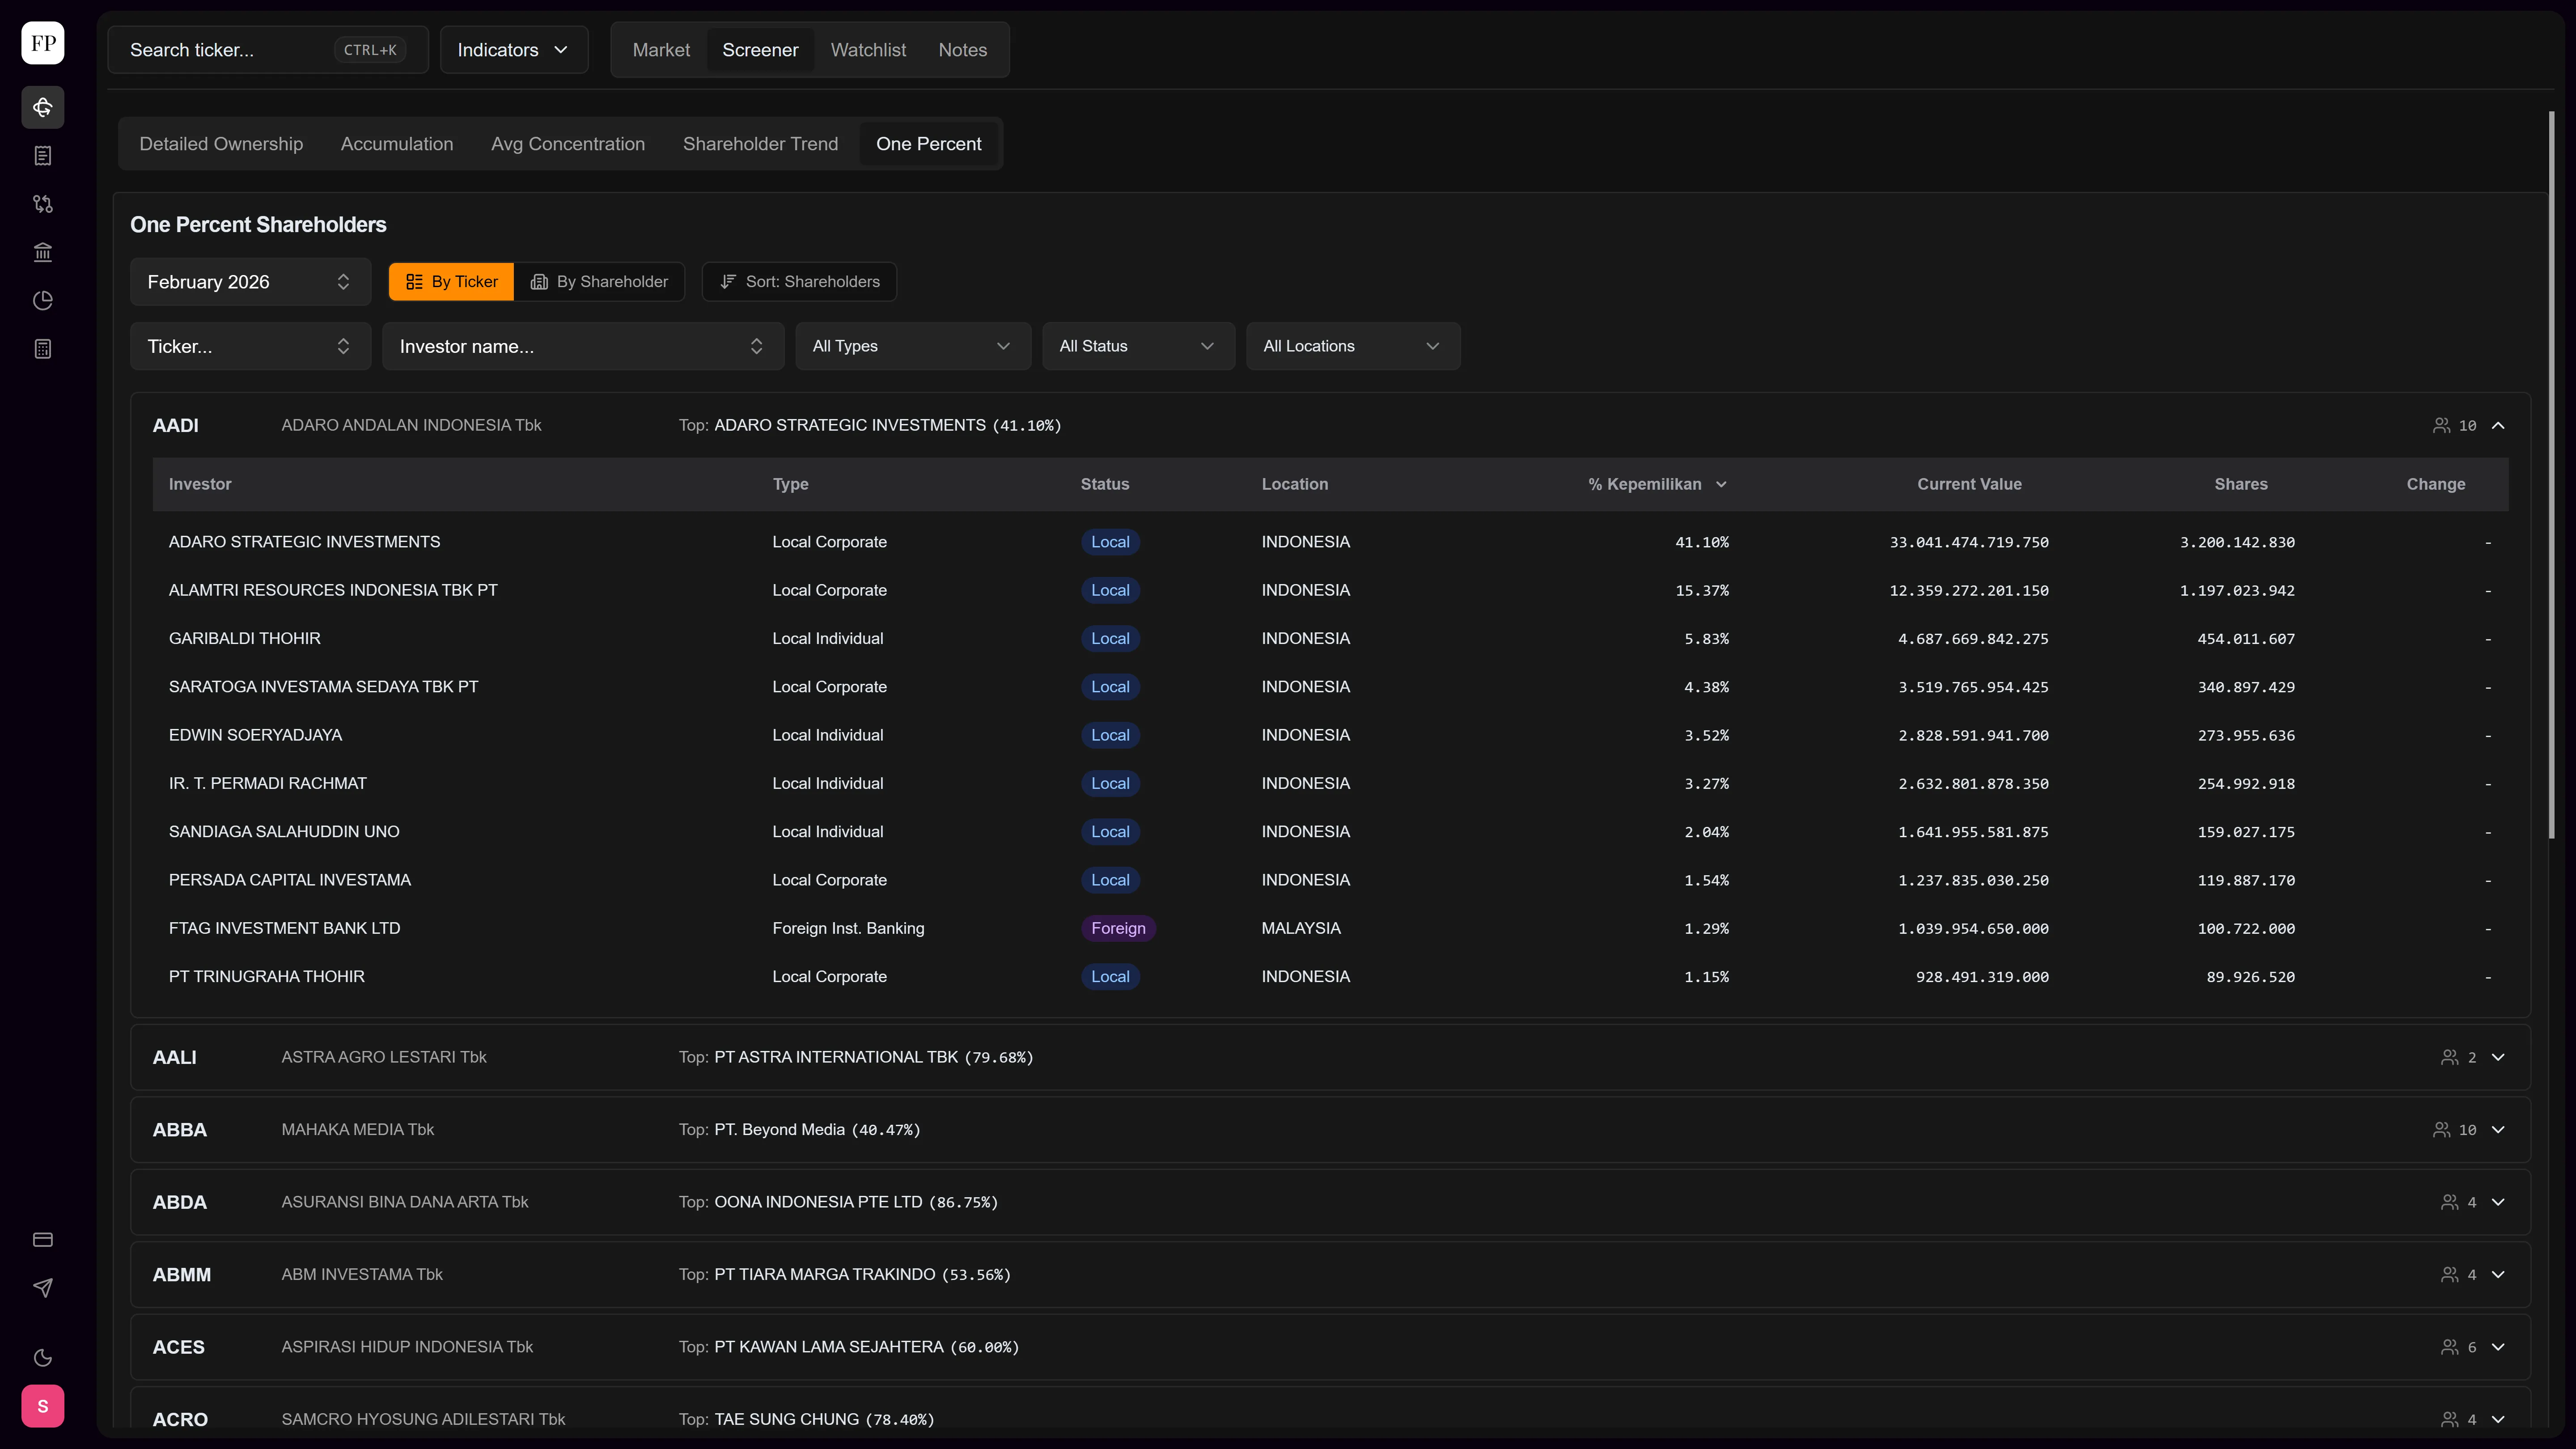Viewport: 2576px width, 1449px height.
Task: Switch to the Notes tab
Action: coord(962,50)
